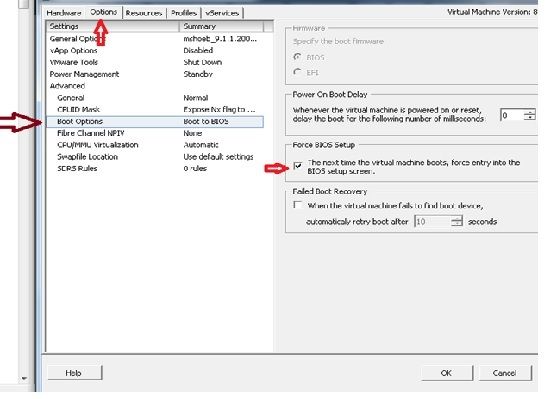The width and height of the screenshot is (550, 399).
Task: Click the 'Shut Down' summary value
Action: coord(203,62)
